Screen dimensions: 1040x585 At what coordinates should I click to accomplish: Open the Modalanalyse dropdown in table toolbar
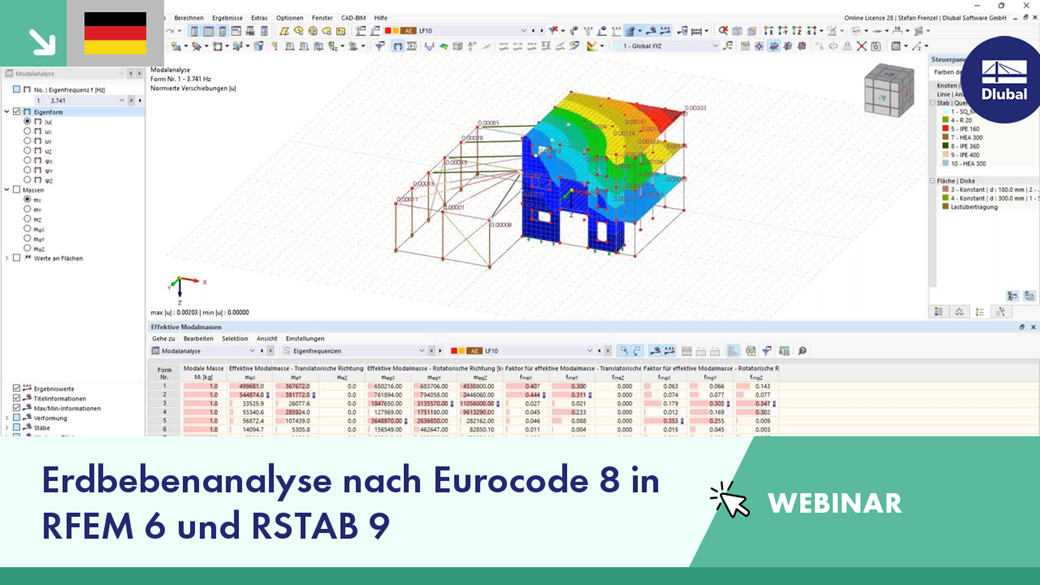point(252,350)
